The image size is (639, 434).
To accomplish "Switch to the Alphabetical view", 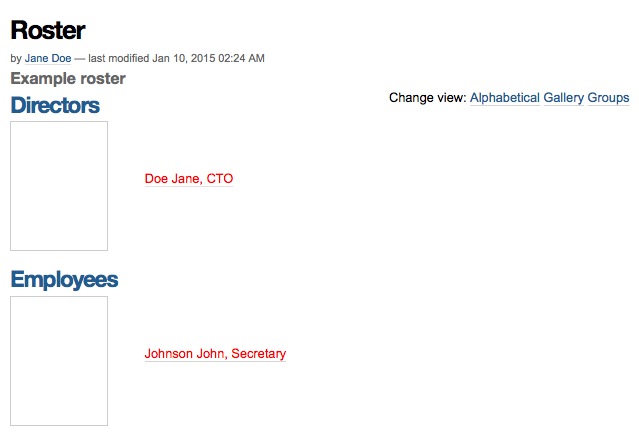I will click(505, 98).
